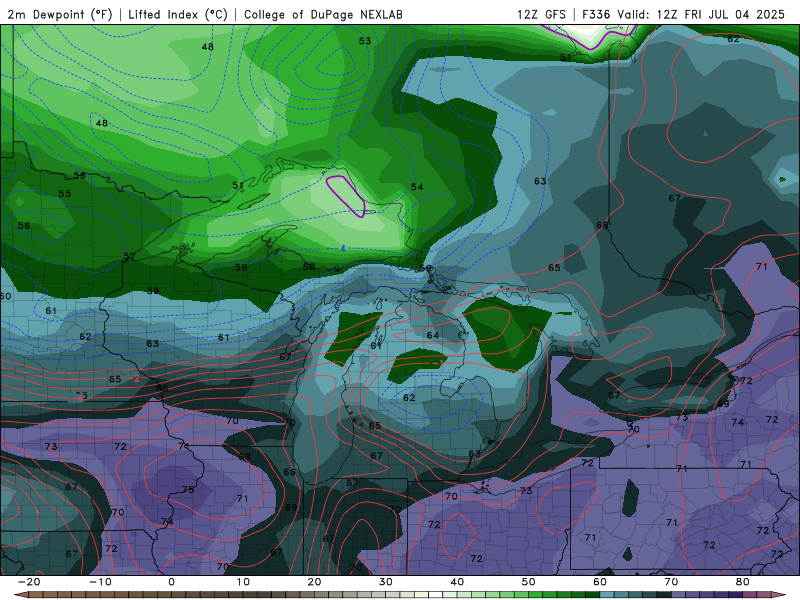
Task: Click the '-10' label on the color scale
Action: 100,582
